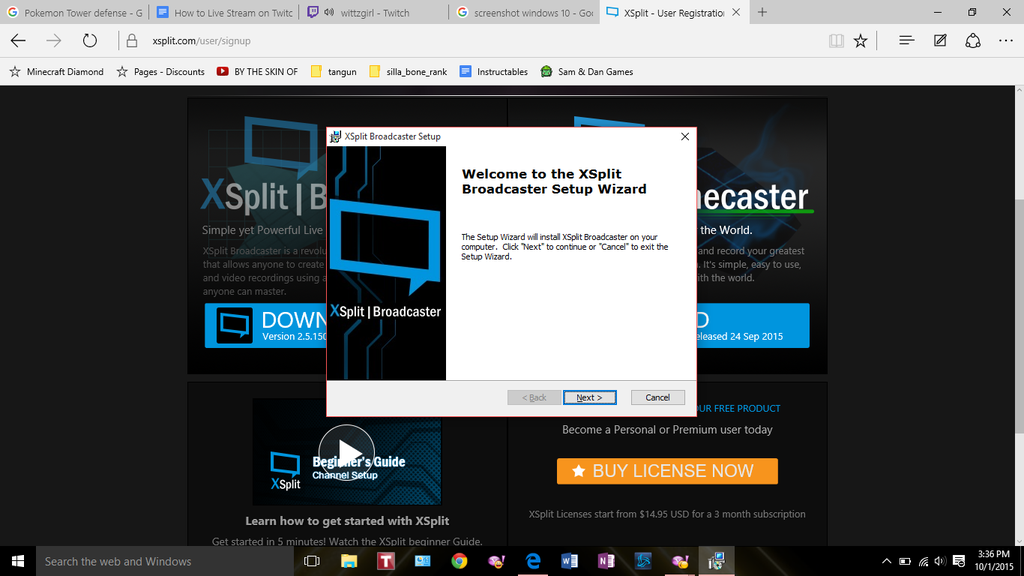Viewport: 1024px width, 576px height.
Task: Click the address bar URL xsplit.com/user/signup
Action: tap(201, 40)
